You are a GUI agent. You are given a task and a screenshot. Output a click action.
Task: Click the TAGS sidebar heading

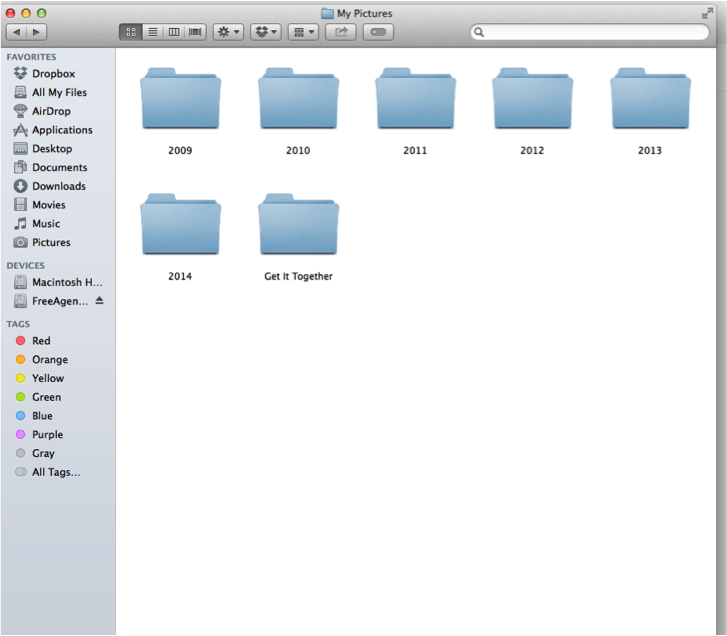click(18, 324)
